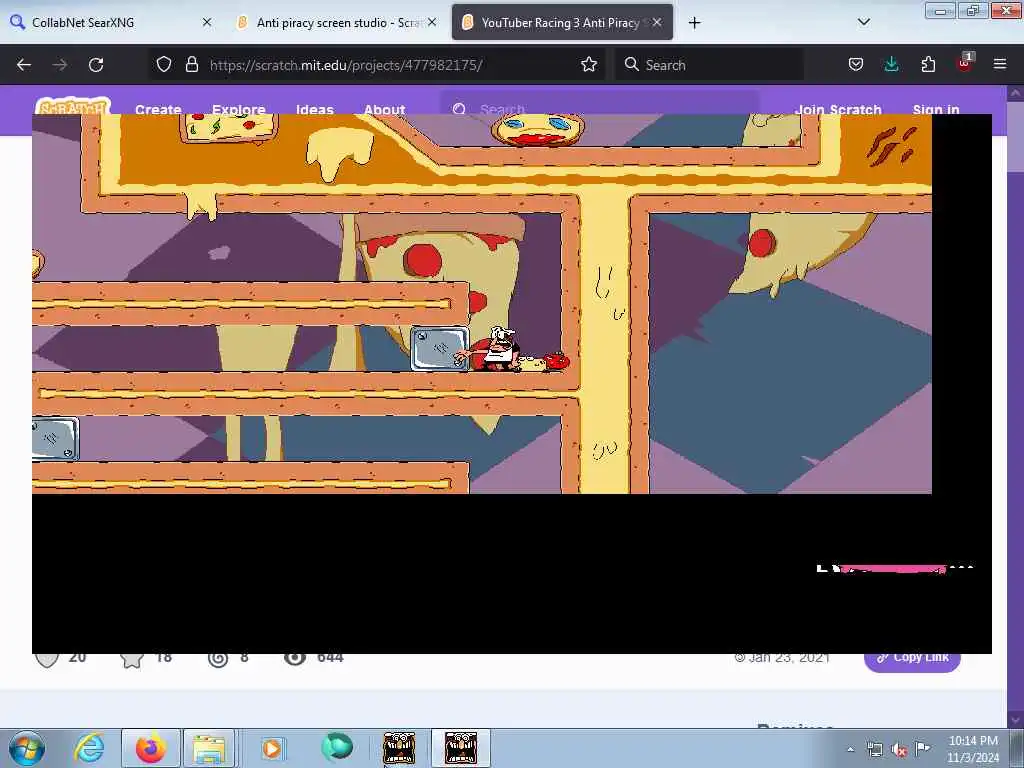
Task: Click the page vertical scrollbar
Action: pos(1015,405)
